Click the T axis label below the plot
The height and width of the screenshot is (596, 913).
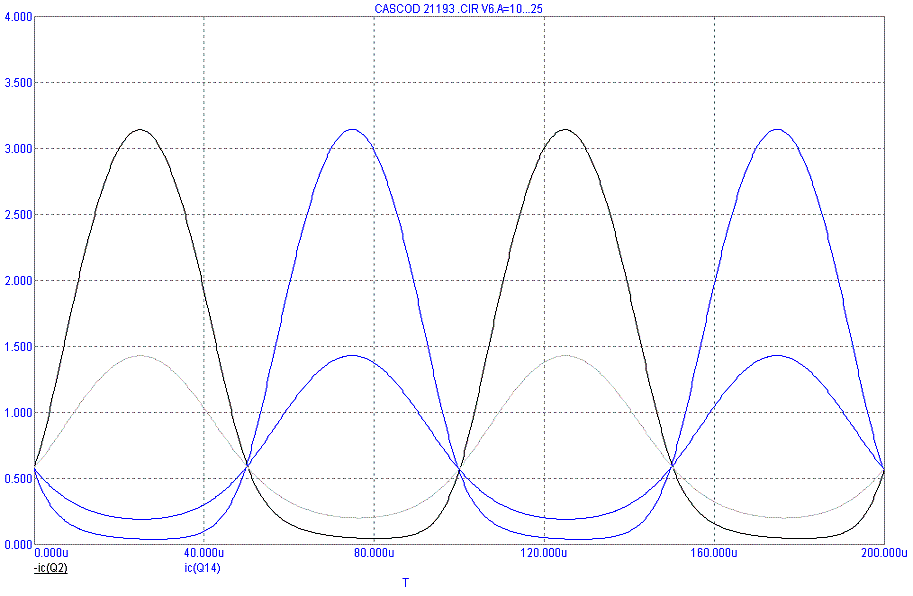coord(406,583)
